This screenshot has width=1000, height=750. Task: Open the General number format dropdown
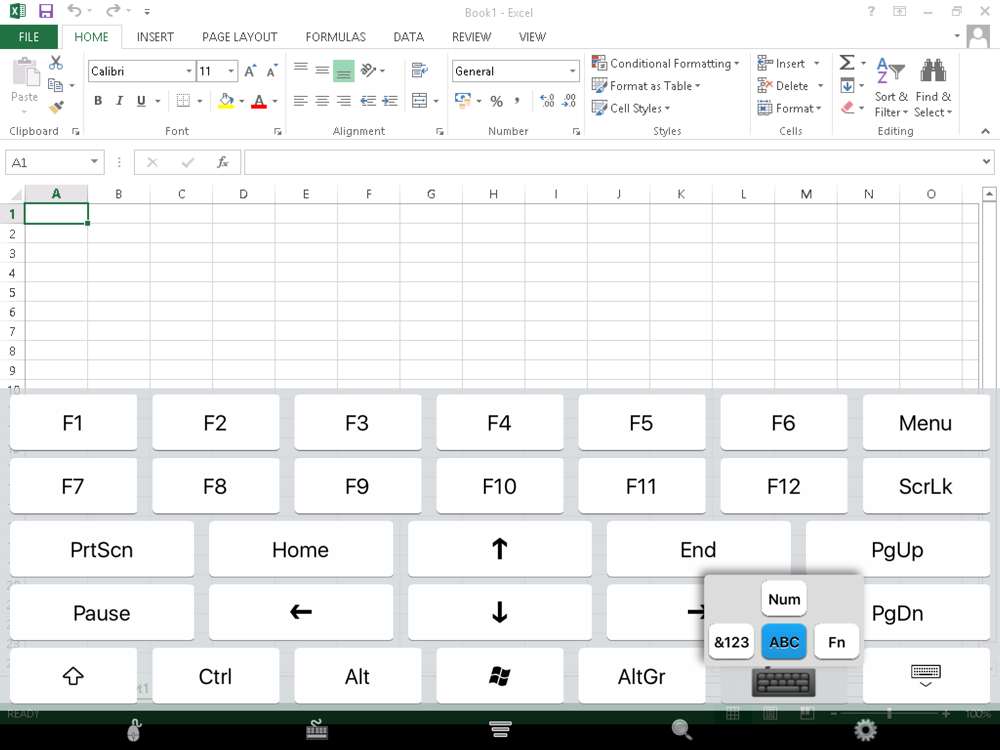(573, 71)
